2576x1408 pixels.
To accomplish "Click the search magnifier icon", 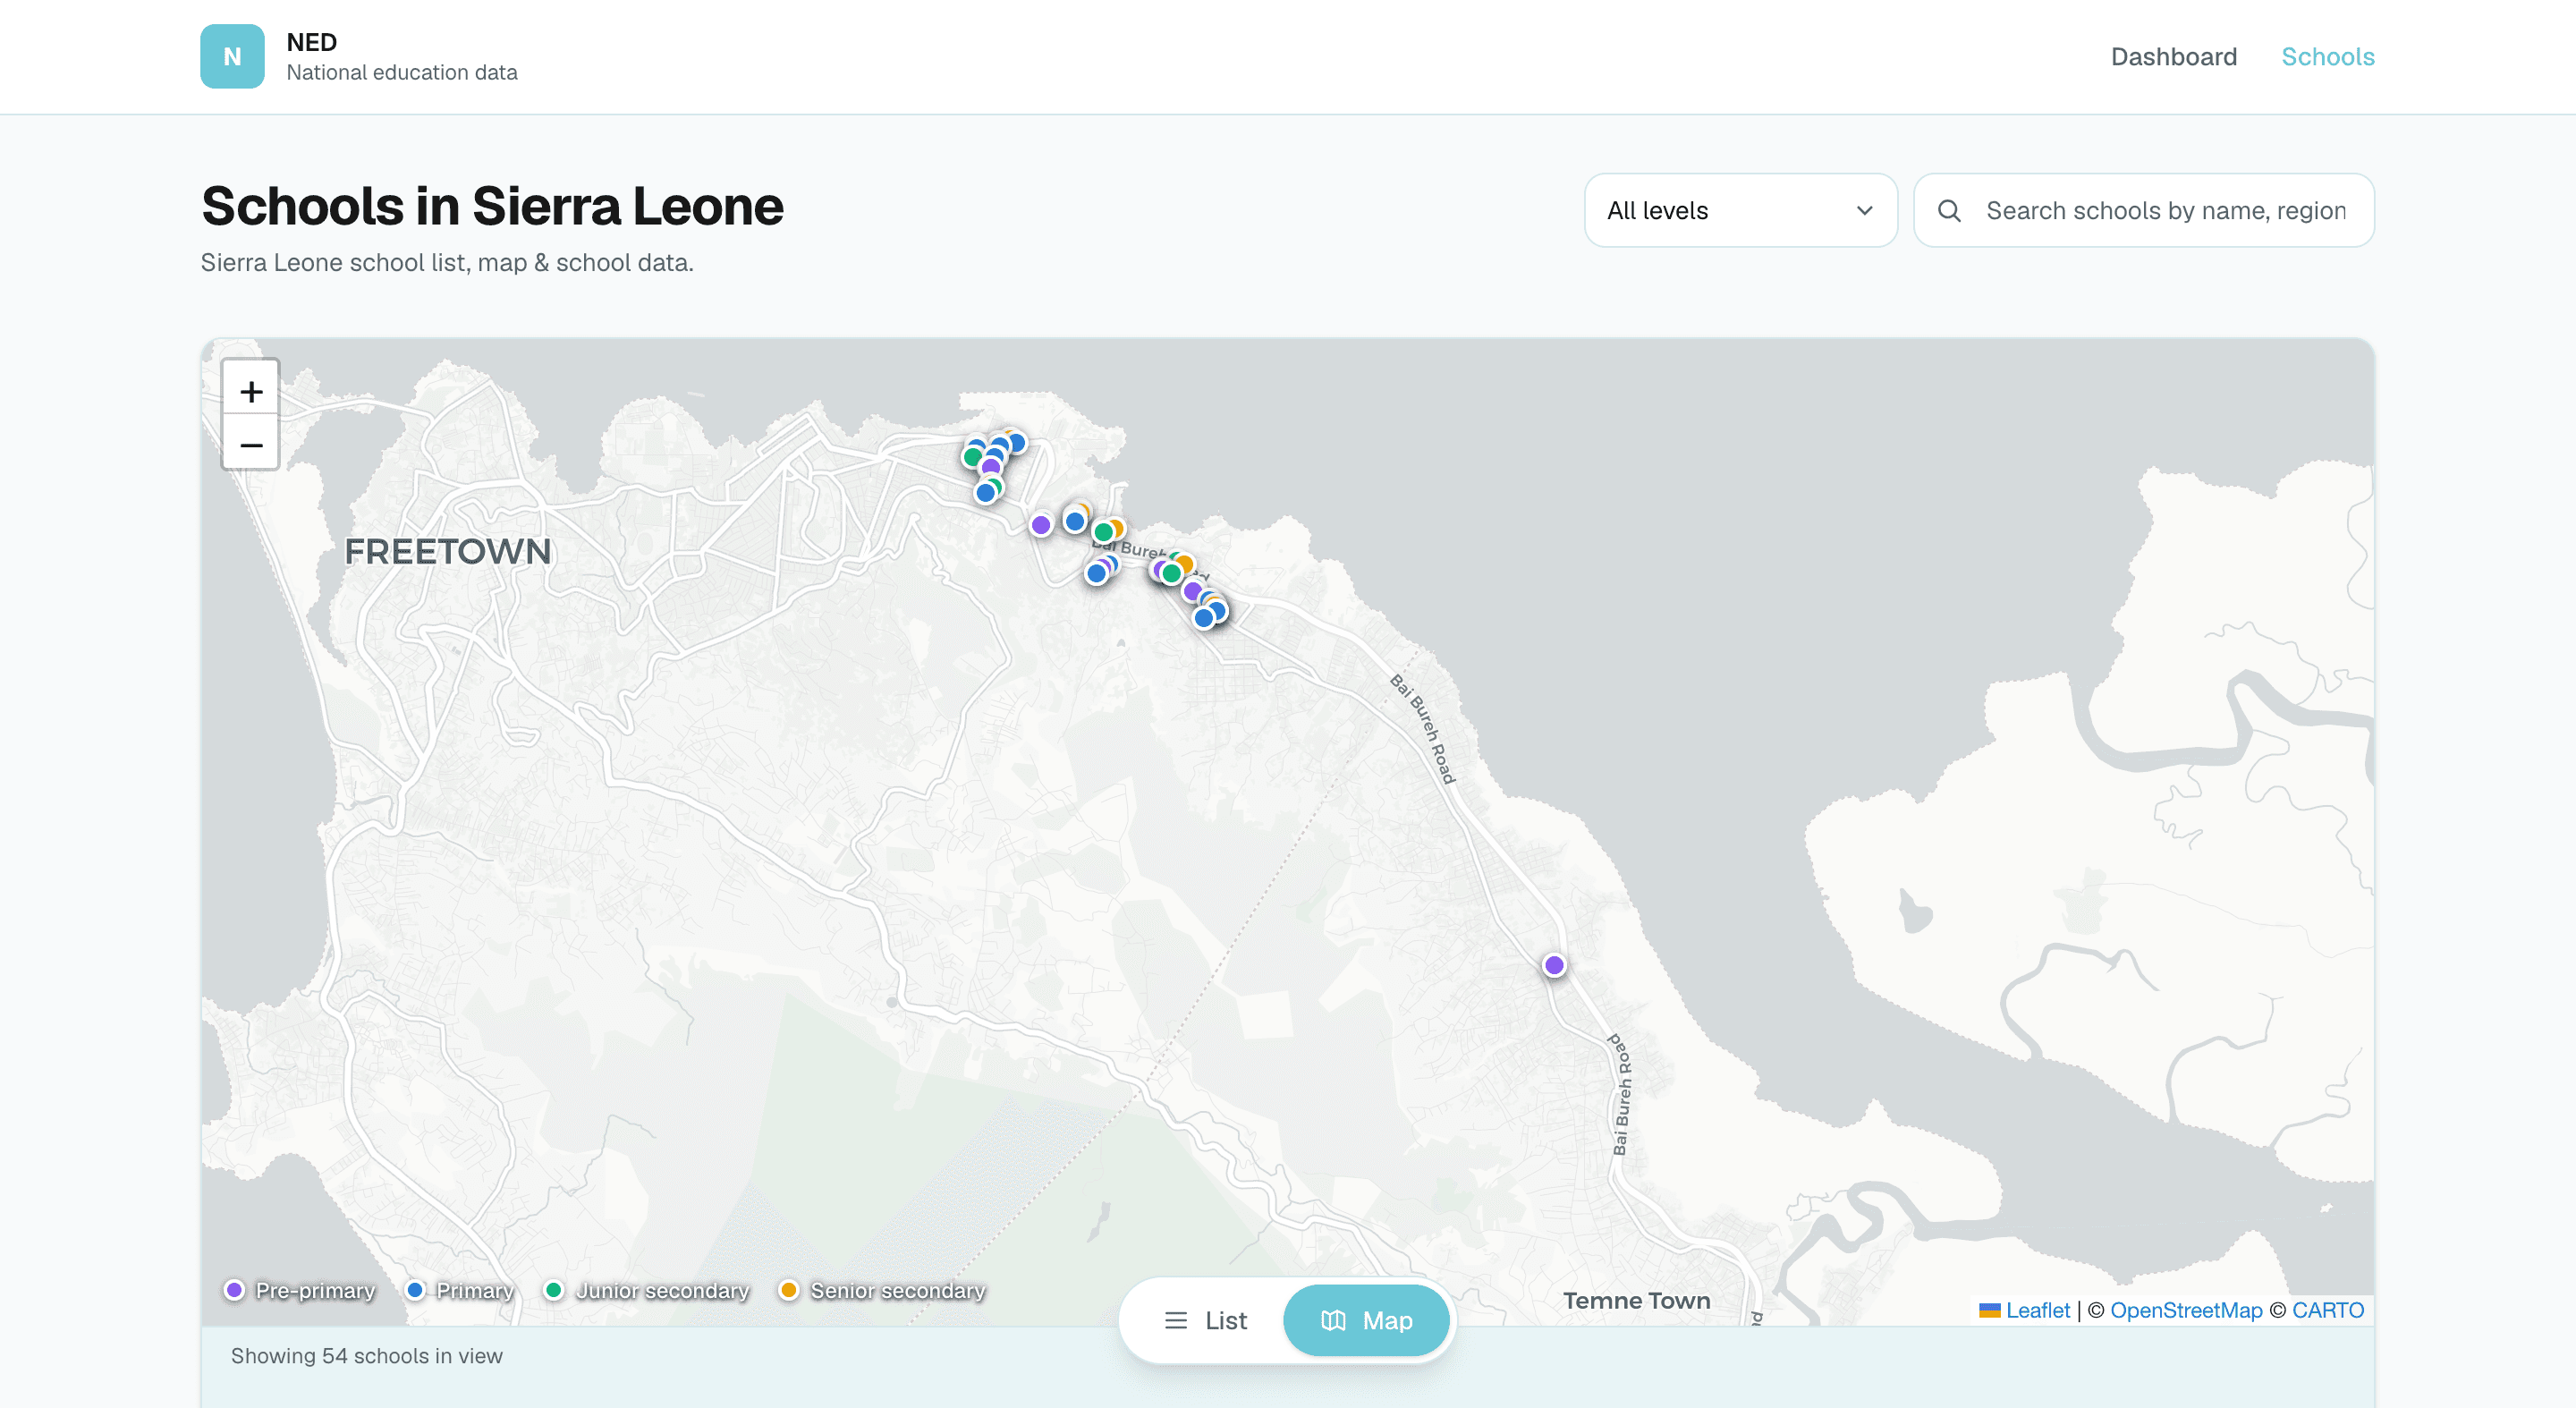I will pyautogui.click(x=1949, y=211).
